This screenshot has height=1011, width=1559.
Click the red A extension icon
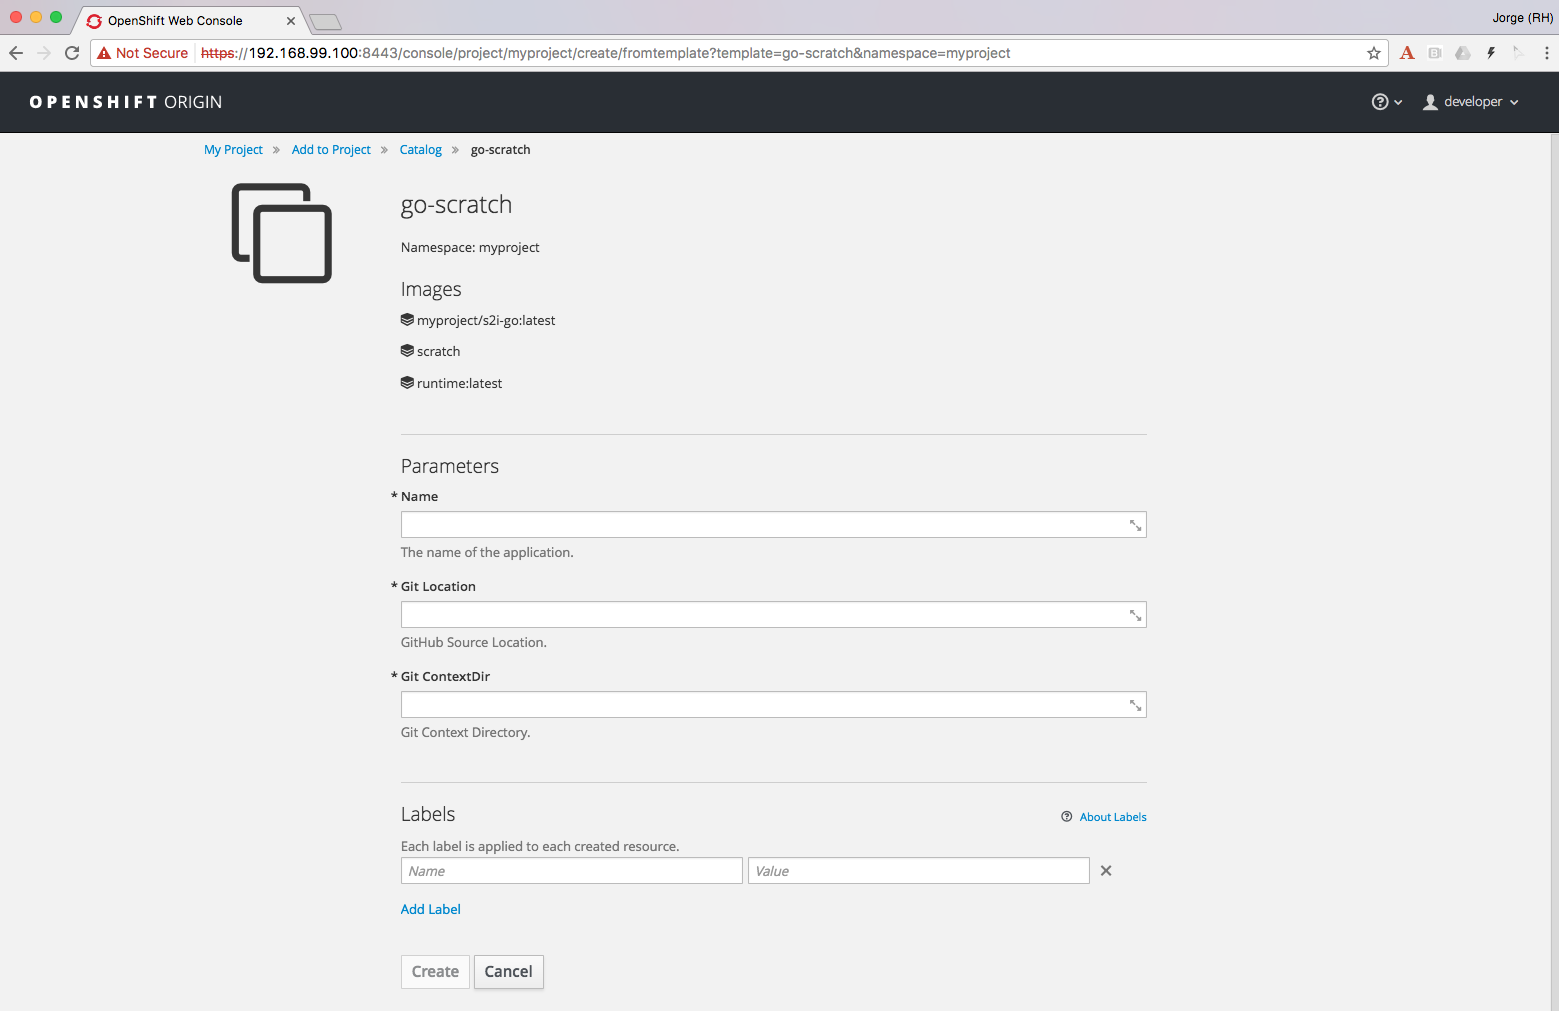pos(1407,53)
